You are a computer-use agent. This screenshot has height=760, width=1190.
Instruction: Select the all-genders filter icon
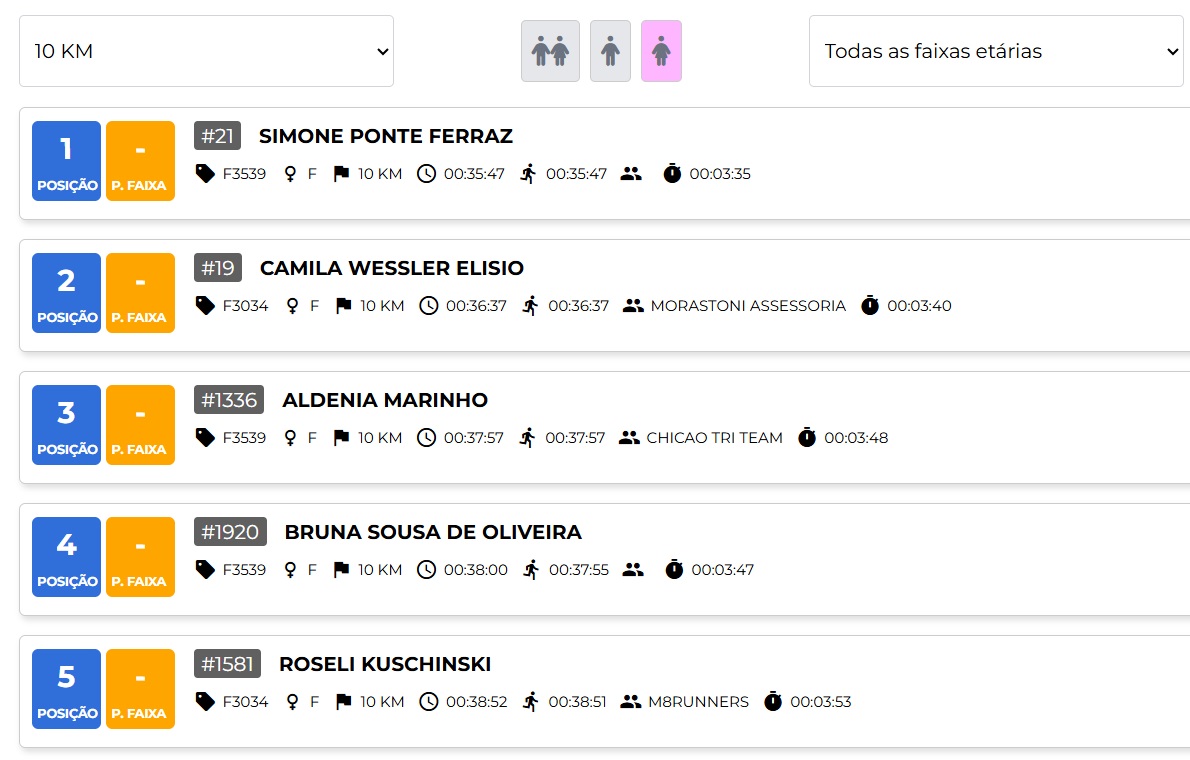click(550, 51)
